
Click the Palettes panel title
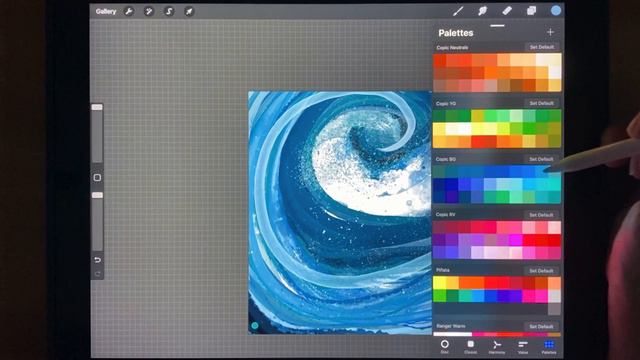(456, 33)
